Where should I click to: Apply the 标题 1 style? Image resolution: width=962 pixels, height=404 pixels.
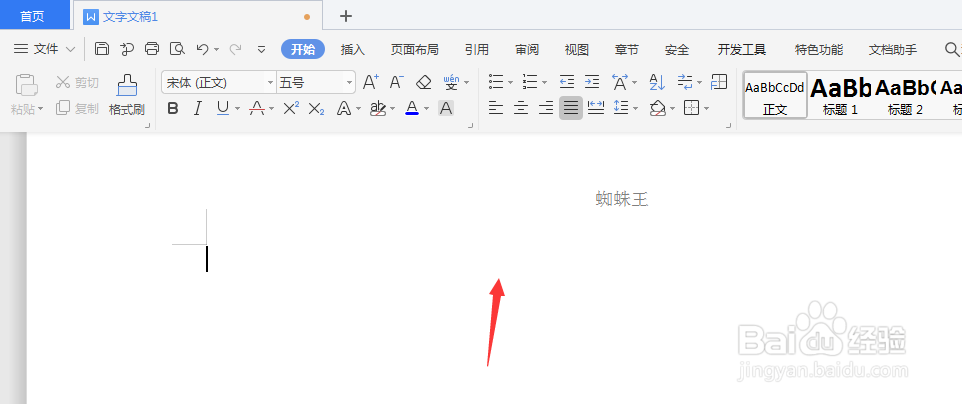(x=841, y=95)
